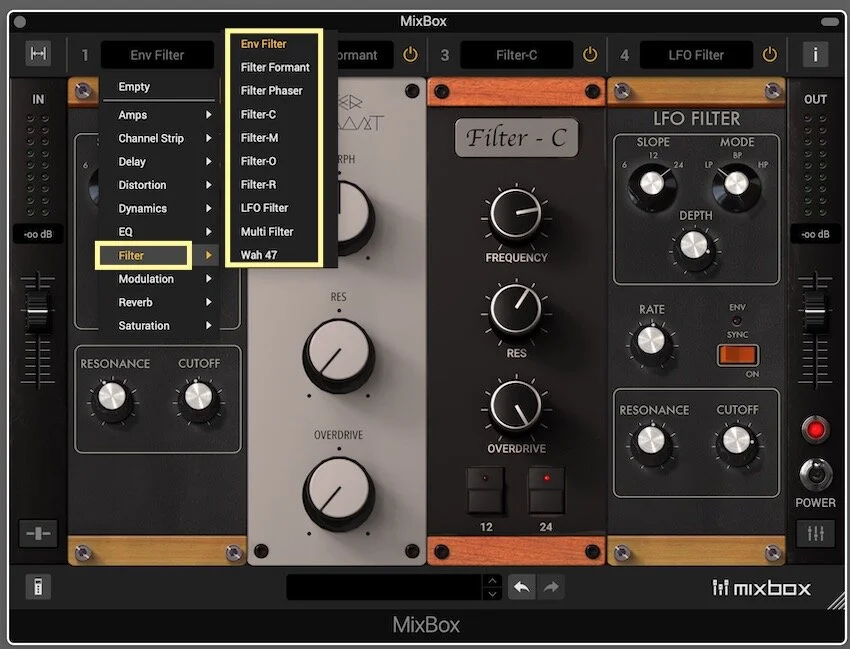Click the Formant RES knob
The image size is (850, 649).
point(338,355)
